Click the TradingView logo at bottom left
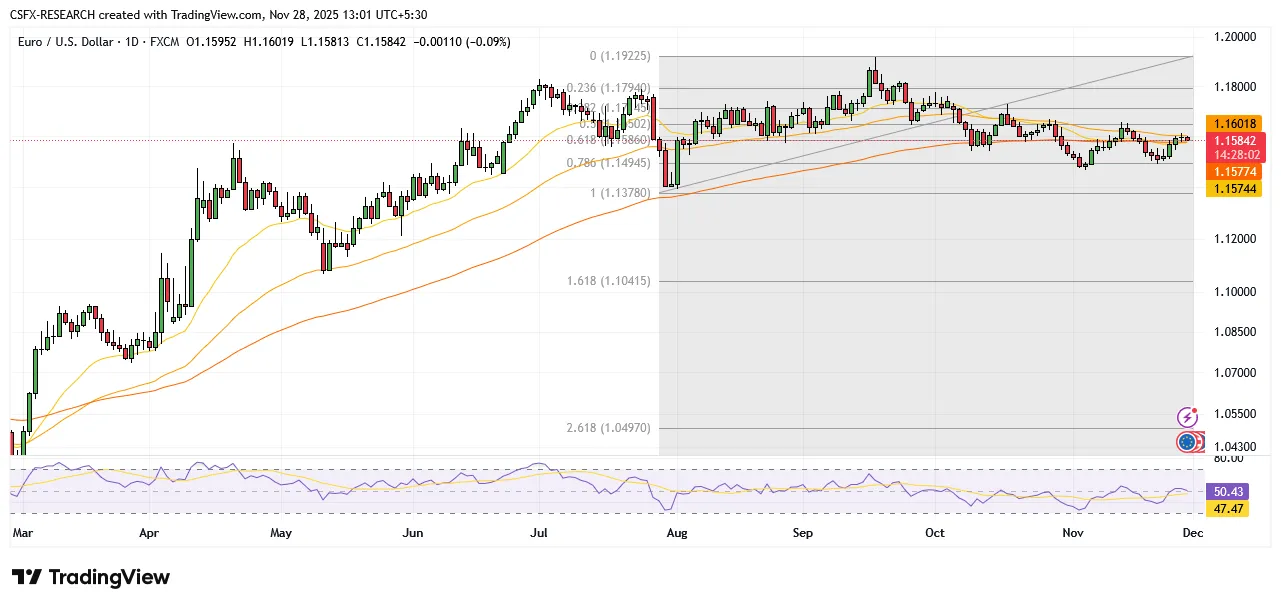The height and width of the screenshot is (607, 1281). 91,578
